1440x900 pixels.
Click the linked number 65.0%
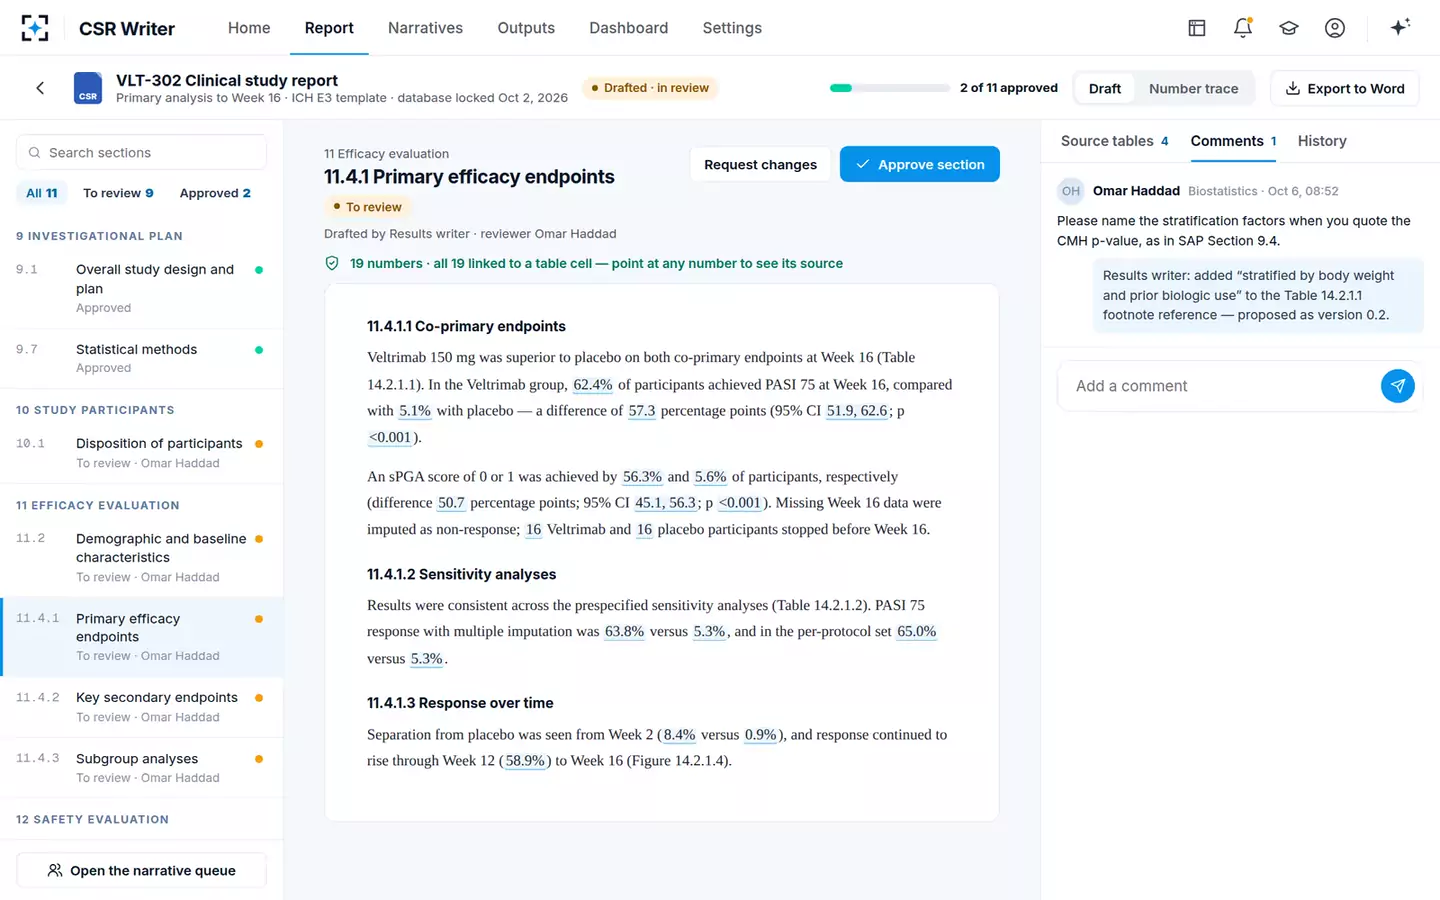point(917,631)
